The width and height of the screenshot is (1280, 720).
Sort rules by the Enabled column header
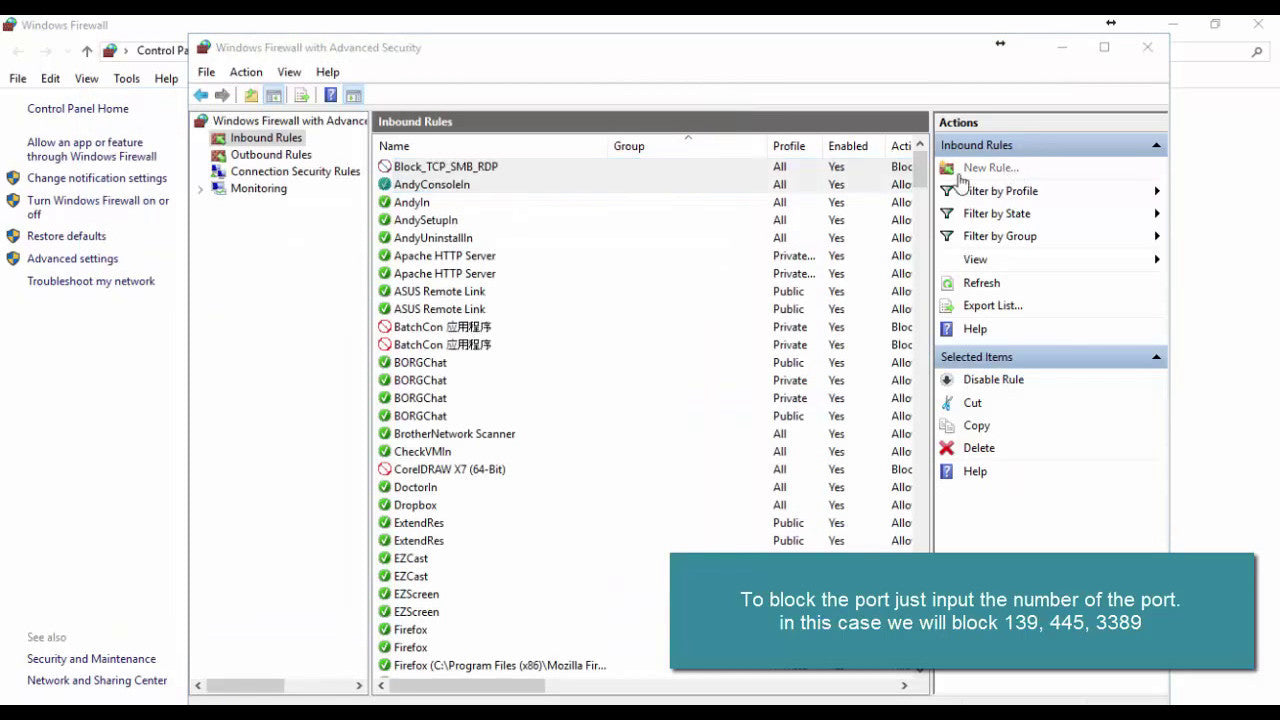click(854, 146)
